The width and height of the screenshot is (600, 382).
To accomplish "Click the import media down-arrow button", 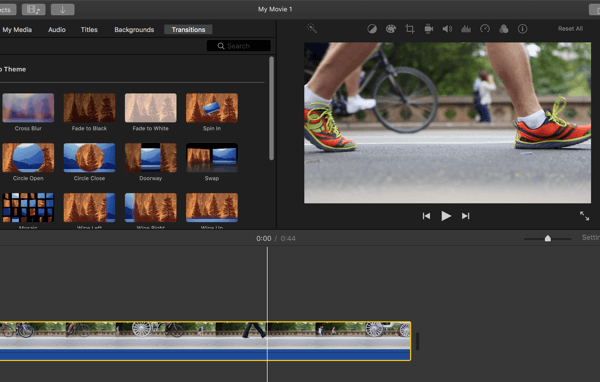I will coord(62,10).
